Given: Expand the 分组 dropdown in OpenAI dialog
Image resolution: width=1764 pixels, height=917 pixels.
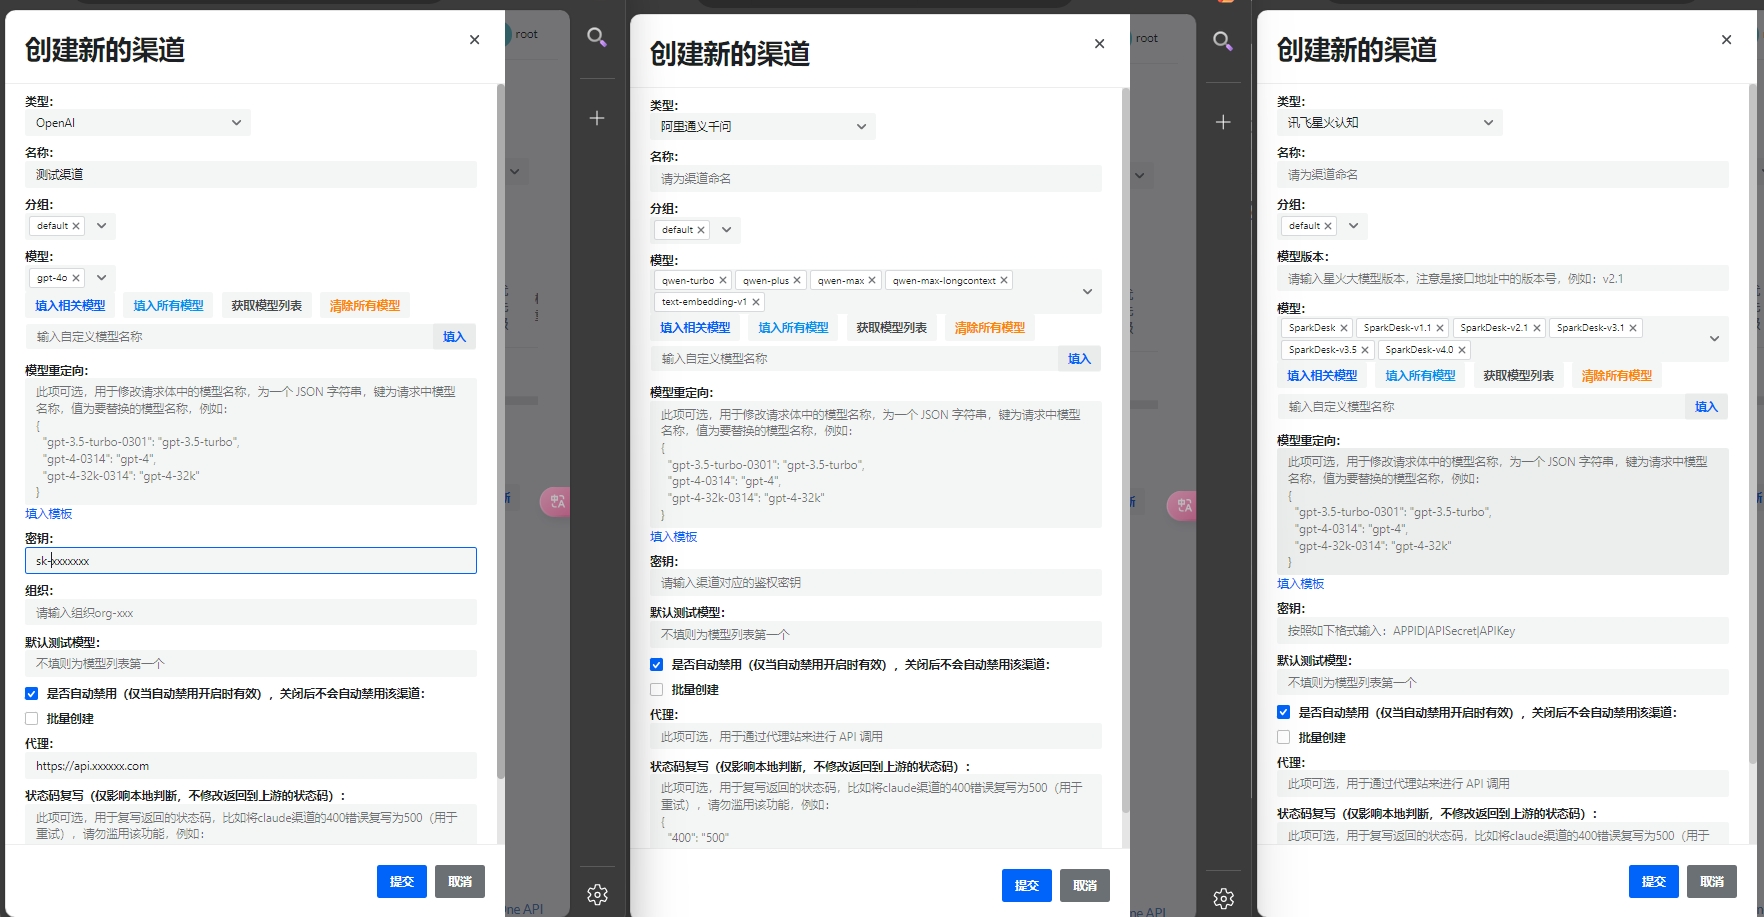Looking at the screenshot, I should [102, 226].
